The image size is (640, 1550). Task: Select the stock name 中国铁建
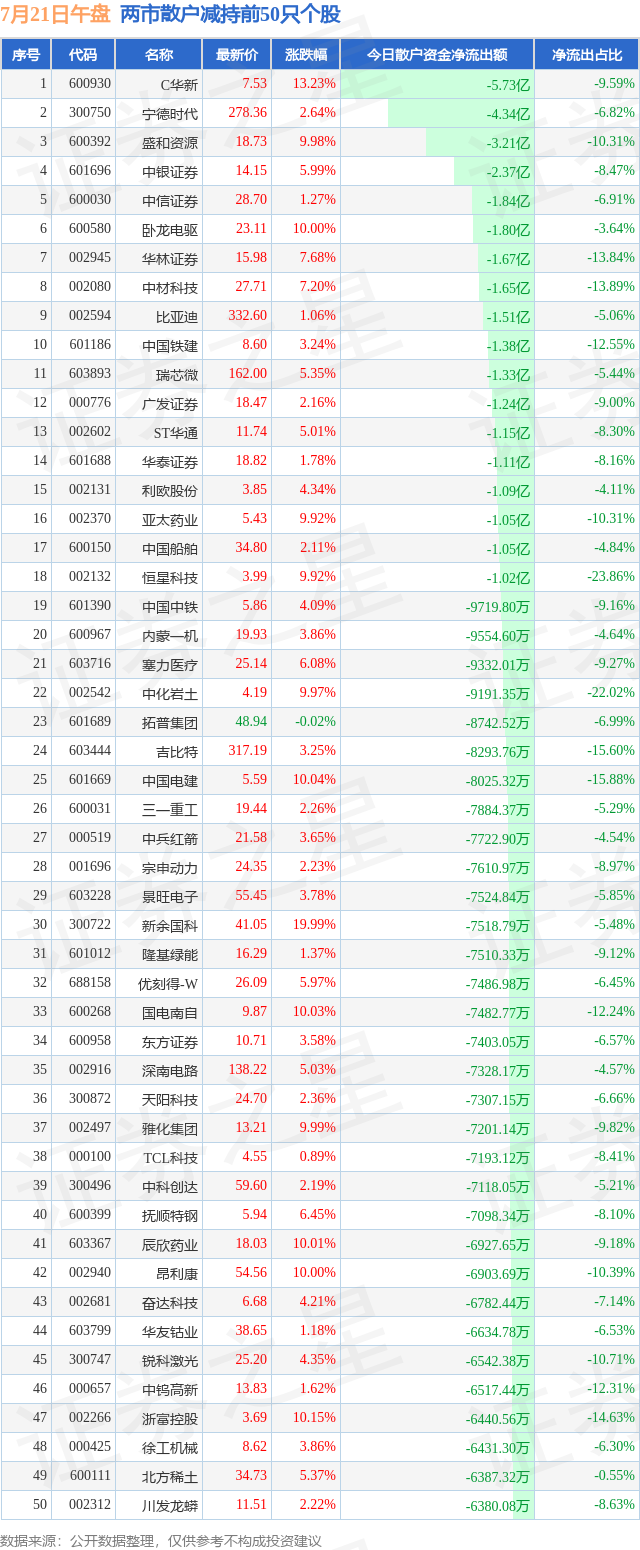coord(170,345)
